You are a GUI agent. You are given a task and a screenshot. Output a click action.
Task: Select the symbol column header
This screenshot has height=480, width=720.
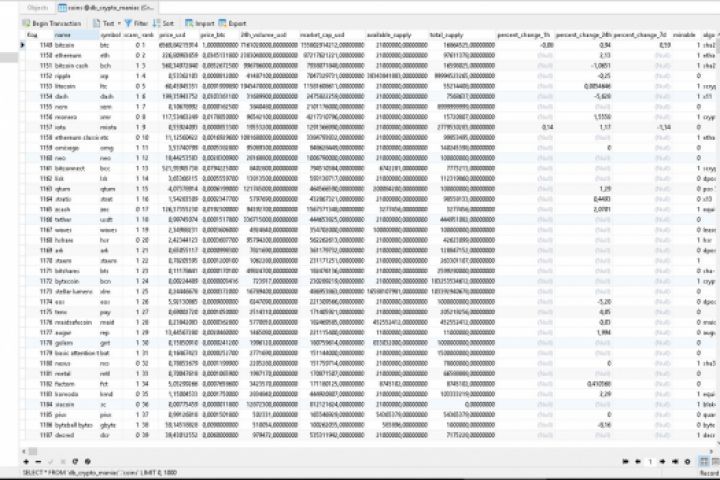click(110, 35)
